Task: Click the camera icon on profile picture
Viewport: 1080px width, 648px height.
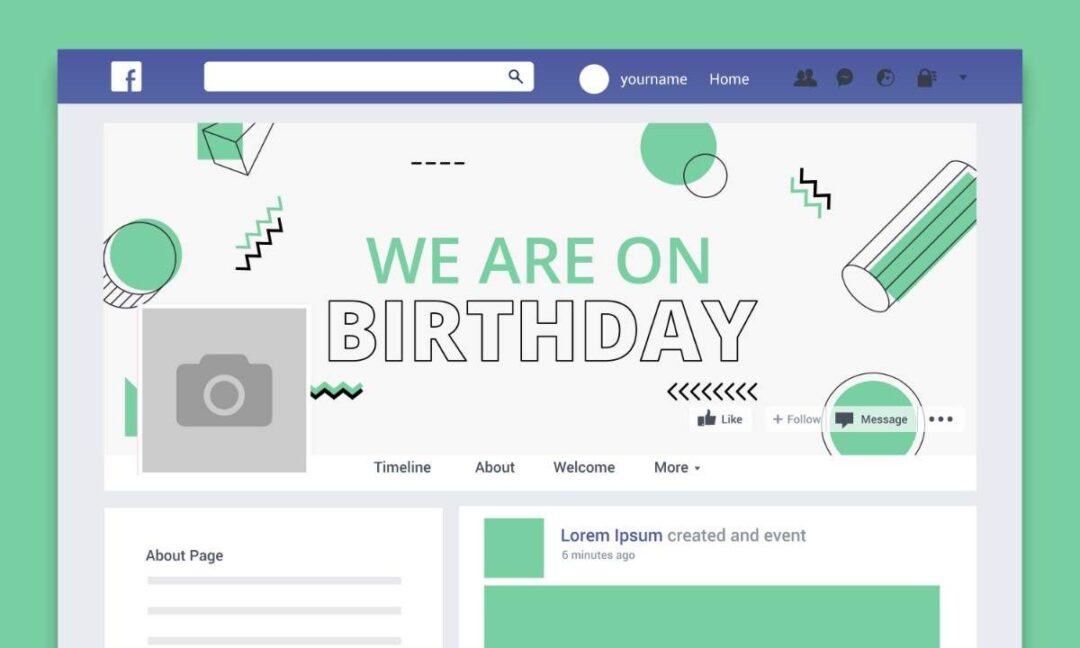Action: click(224, 390)
